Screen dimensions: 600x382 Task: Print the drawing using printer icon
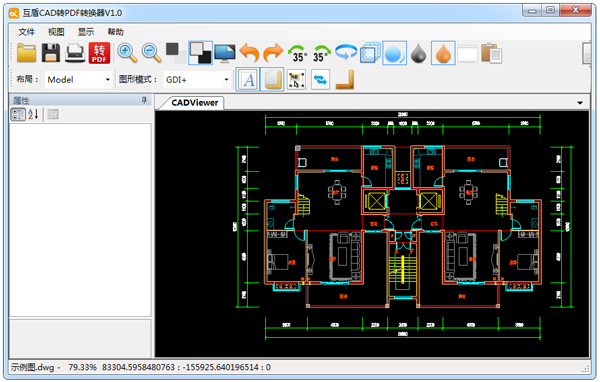click(75, 53)
